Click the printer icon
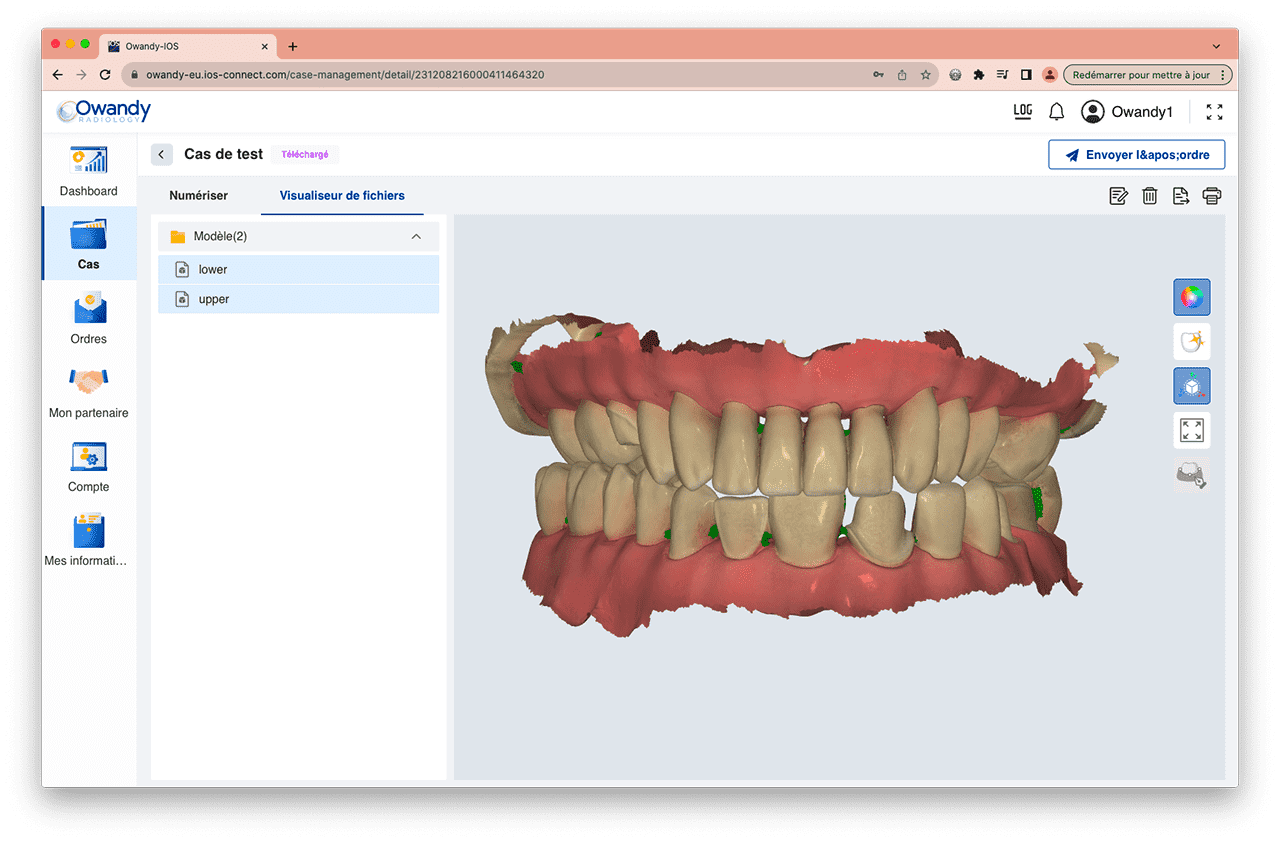This screenshot has height=842, width=1280. point(1212,196)
